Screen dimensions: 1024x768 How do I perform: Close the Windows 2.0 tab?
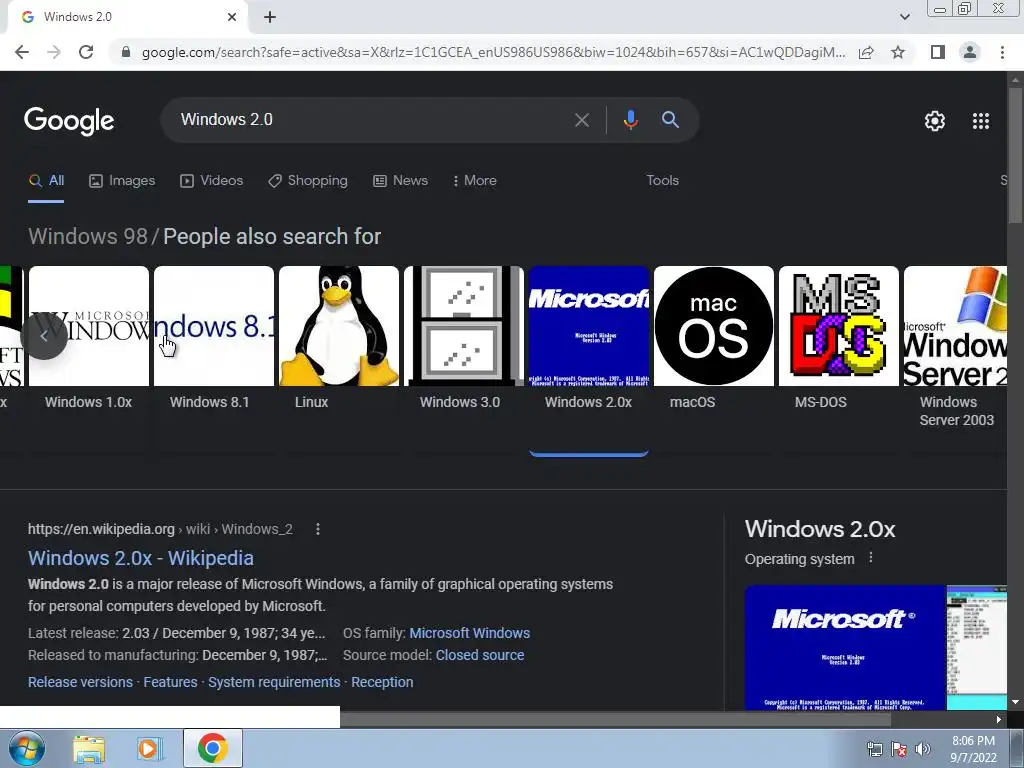tap(232, 17)
